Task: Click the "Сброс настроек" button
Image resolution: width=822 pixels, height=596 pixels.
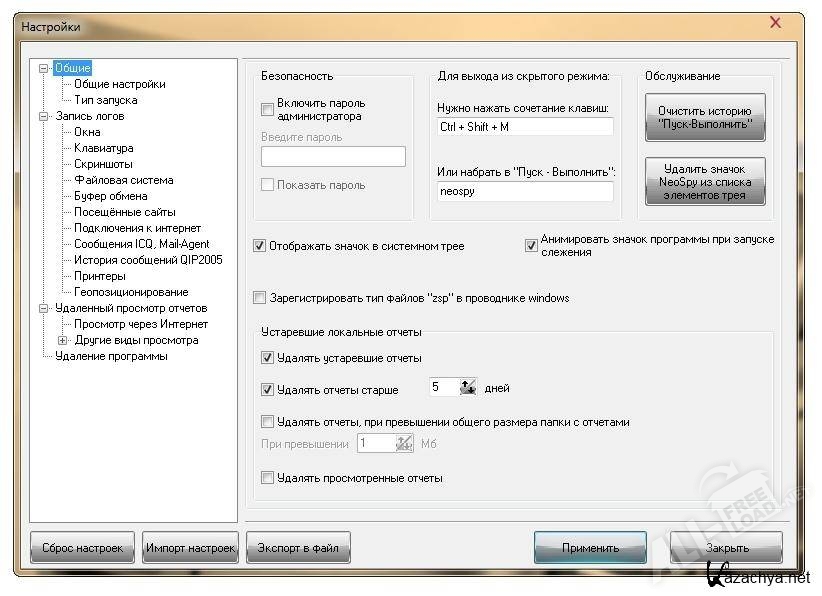Action: point(82,548)
